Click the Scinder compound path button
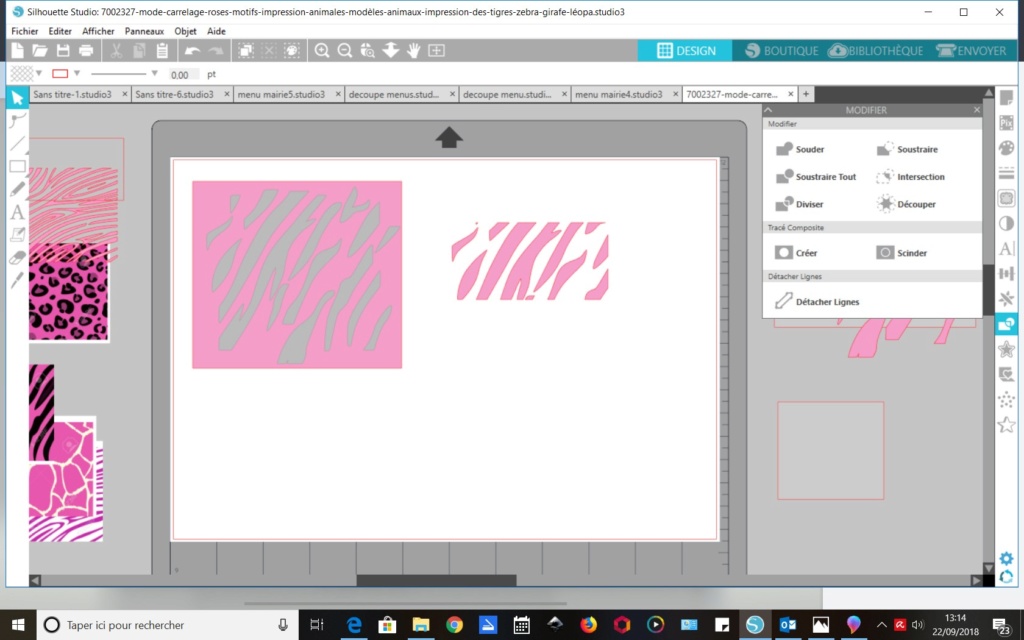The image size is (1024, 640). pyautogui.click(x=902, y=253)
